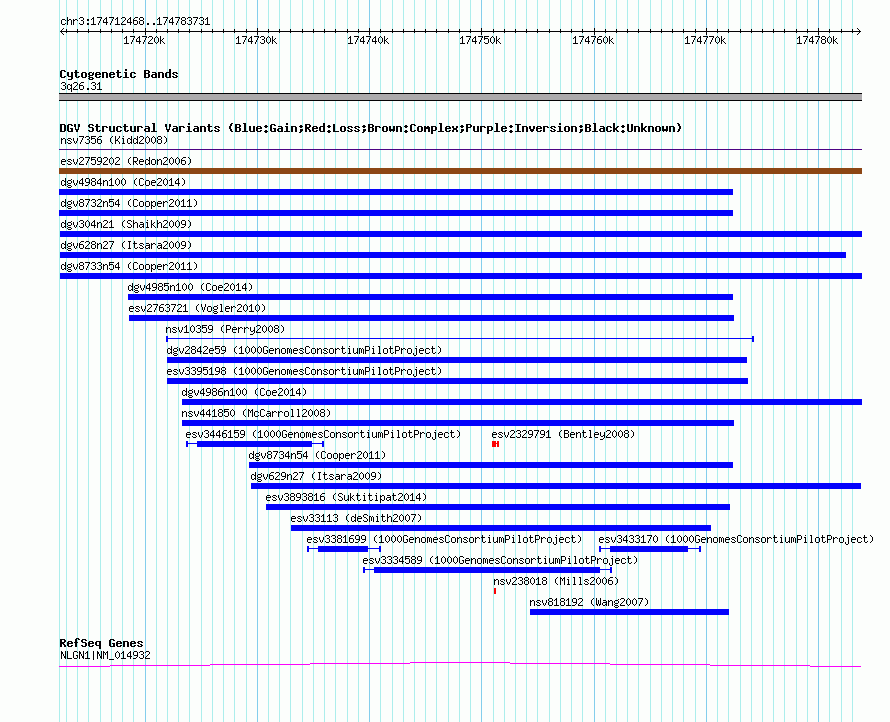Image resolution: width=890 pixels, height=722 pixels.
Task: Select the gray 3q26.31 cytogenetic band bar
Action: [x=460, y=97]
